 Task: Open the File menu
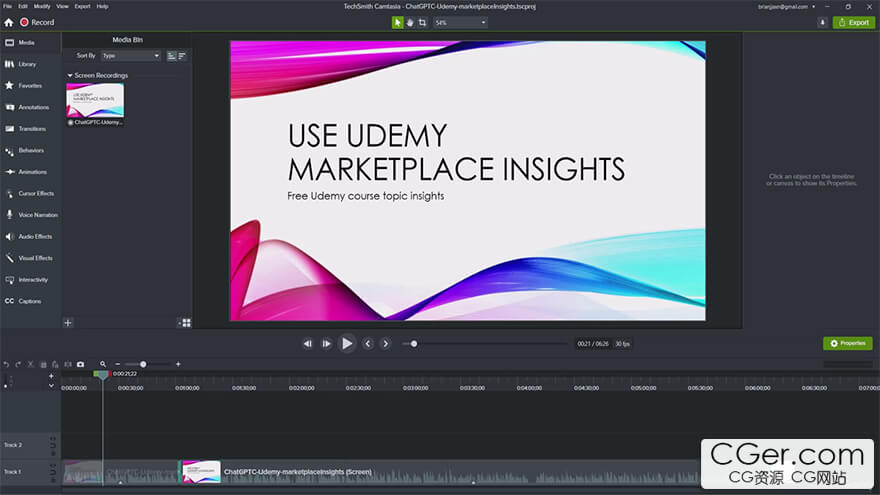point(7,6)
